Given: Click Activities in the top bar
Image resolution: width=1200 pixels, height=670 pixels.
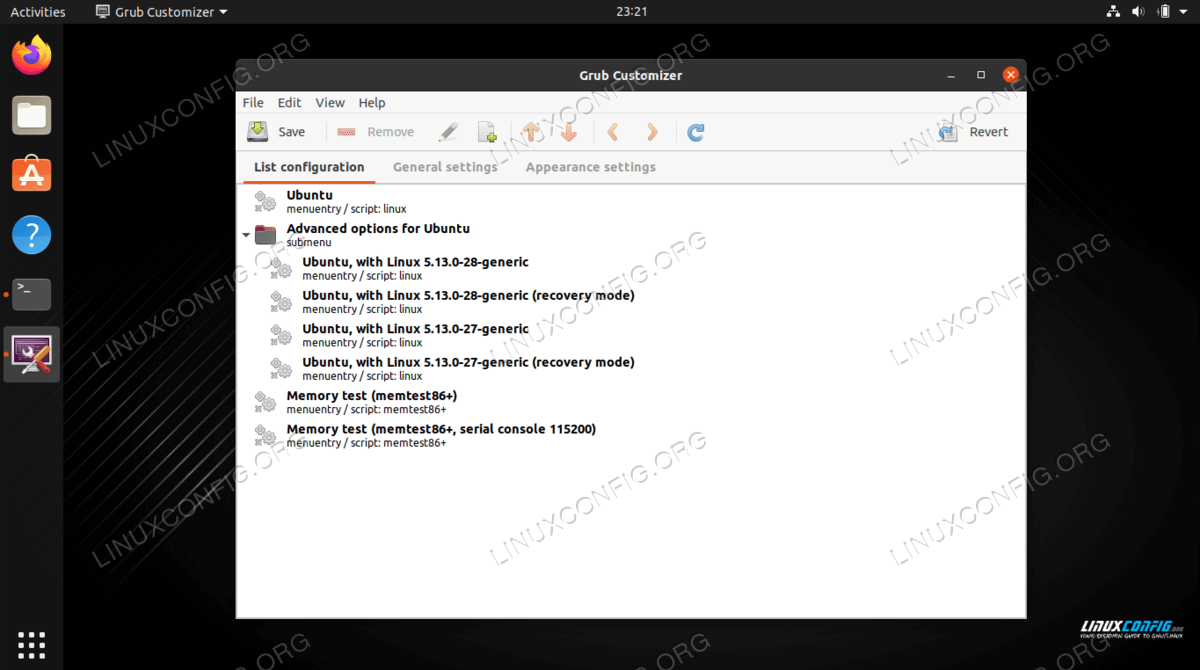Looking at the screenshot, I should tap(38, 12).
